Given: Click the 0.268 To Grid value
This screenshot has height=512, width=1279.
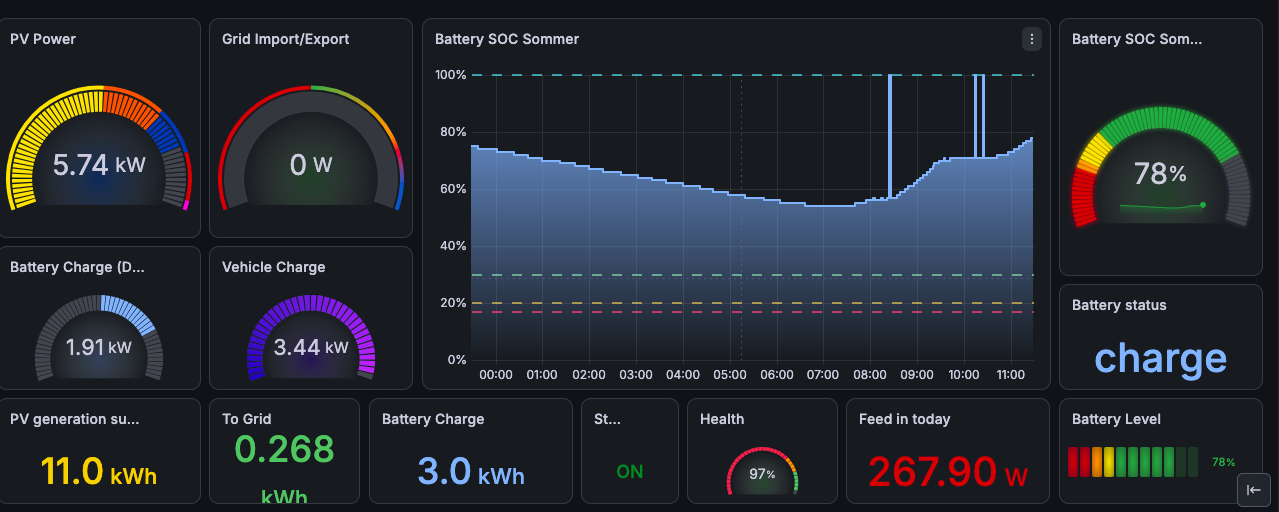Looking at the screenshot, I should (x=284, y=449).
